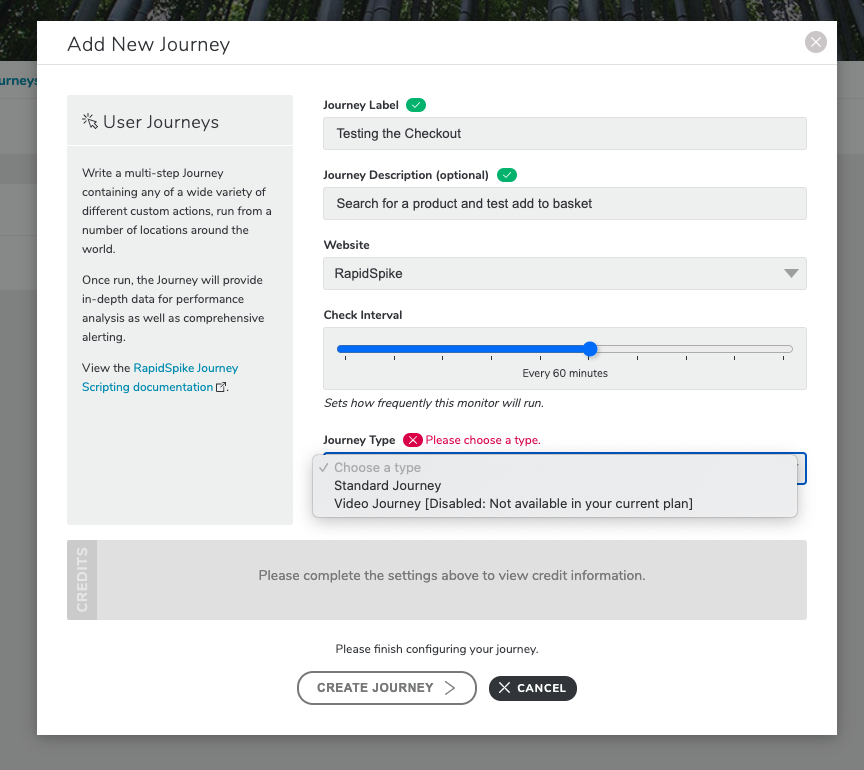Select the Choose a type placeholder option
Screen dimensions: 864x770
pos(377,467)
